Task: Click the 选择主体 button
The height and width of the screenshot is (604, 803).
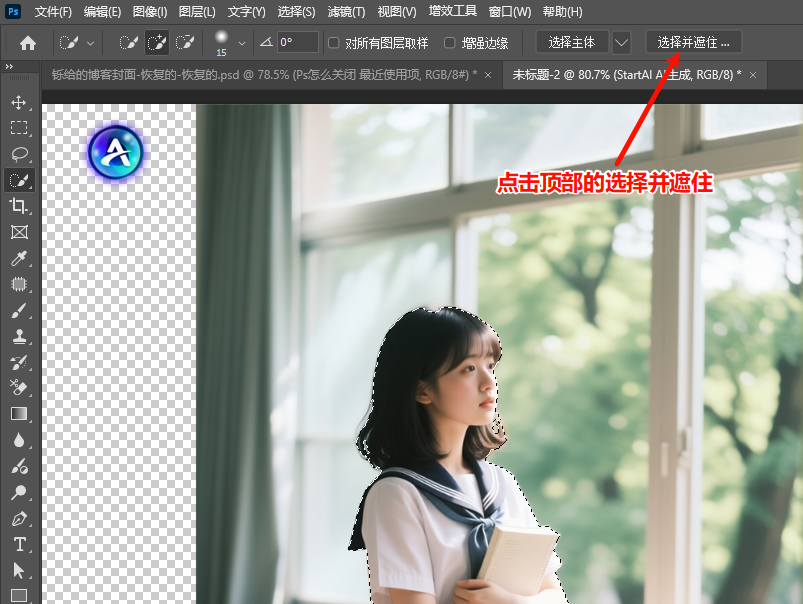Action: (x=572, y=43)
